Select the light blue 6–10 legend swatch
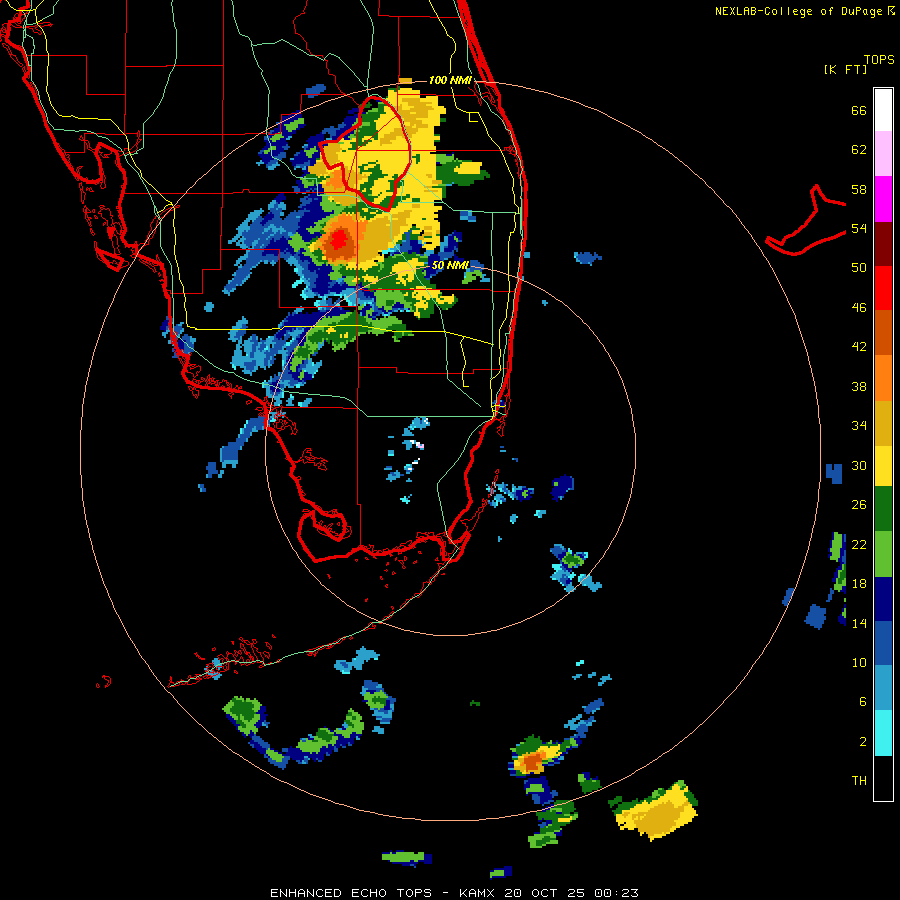This screenshot has height=900, width=900. pos(883,688)
